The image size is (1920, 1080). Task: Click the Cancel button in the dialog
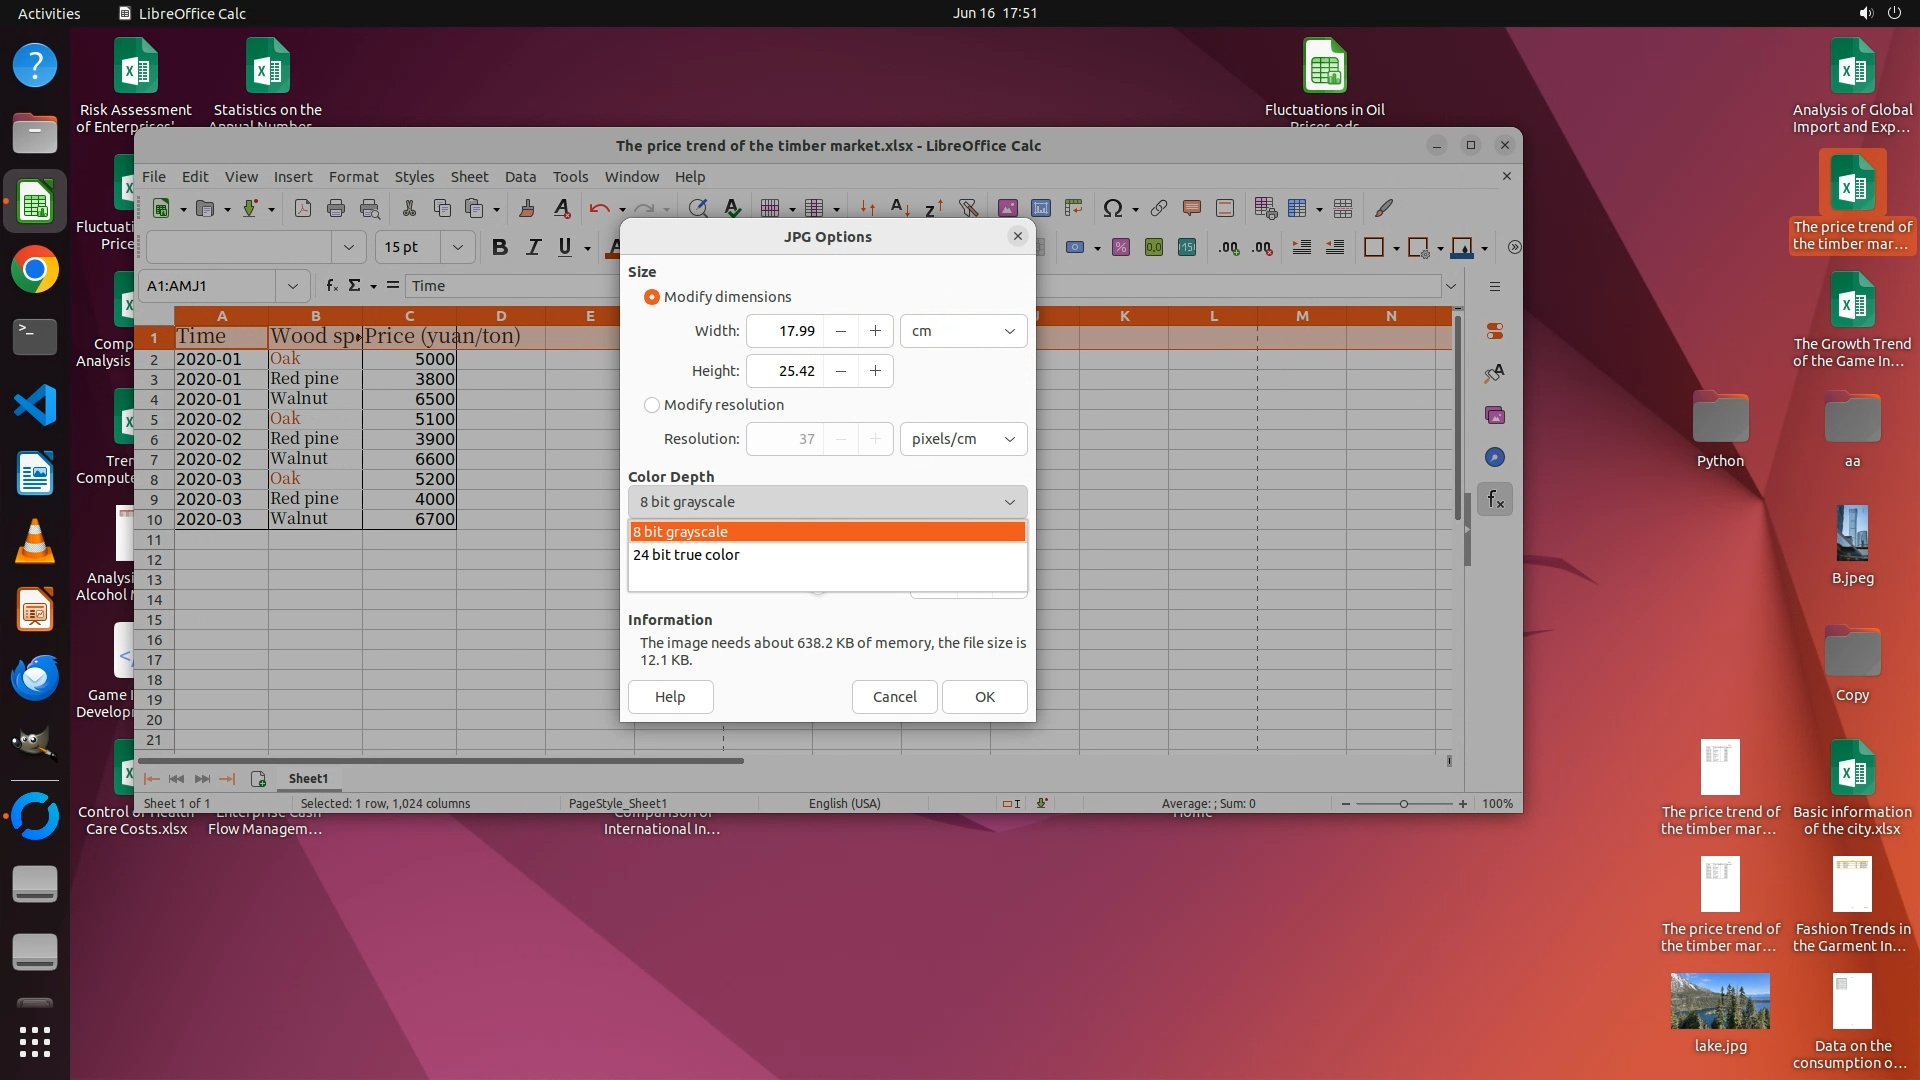tap(894, 697)
